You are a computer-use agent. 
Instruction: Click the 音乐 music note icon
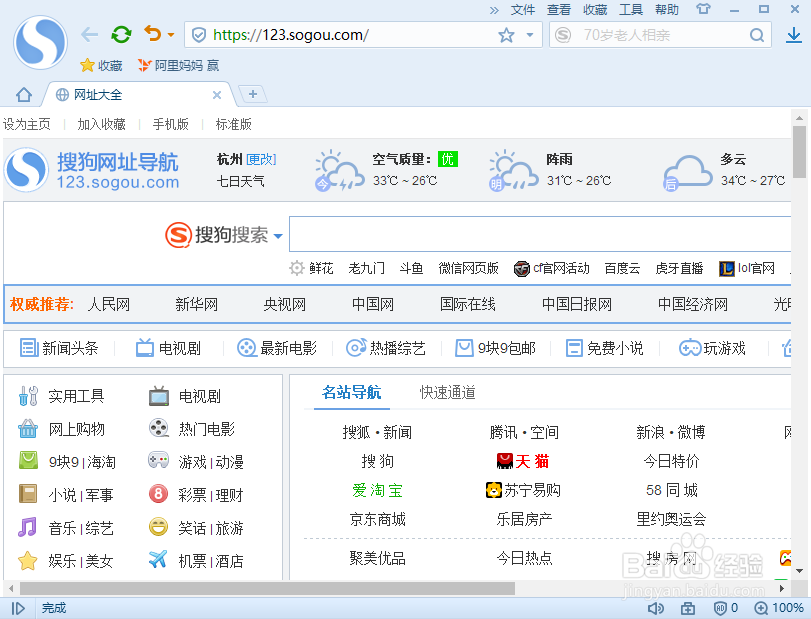pos(27,527)
